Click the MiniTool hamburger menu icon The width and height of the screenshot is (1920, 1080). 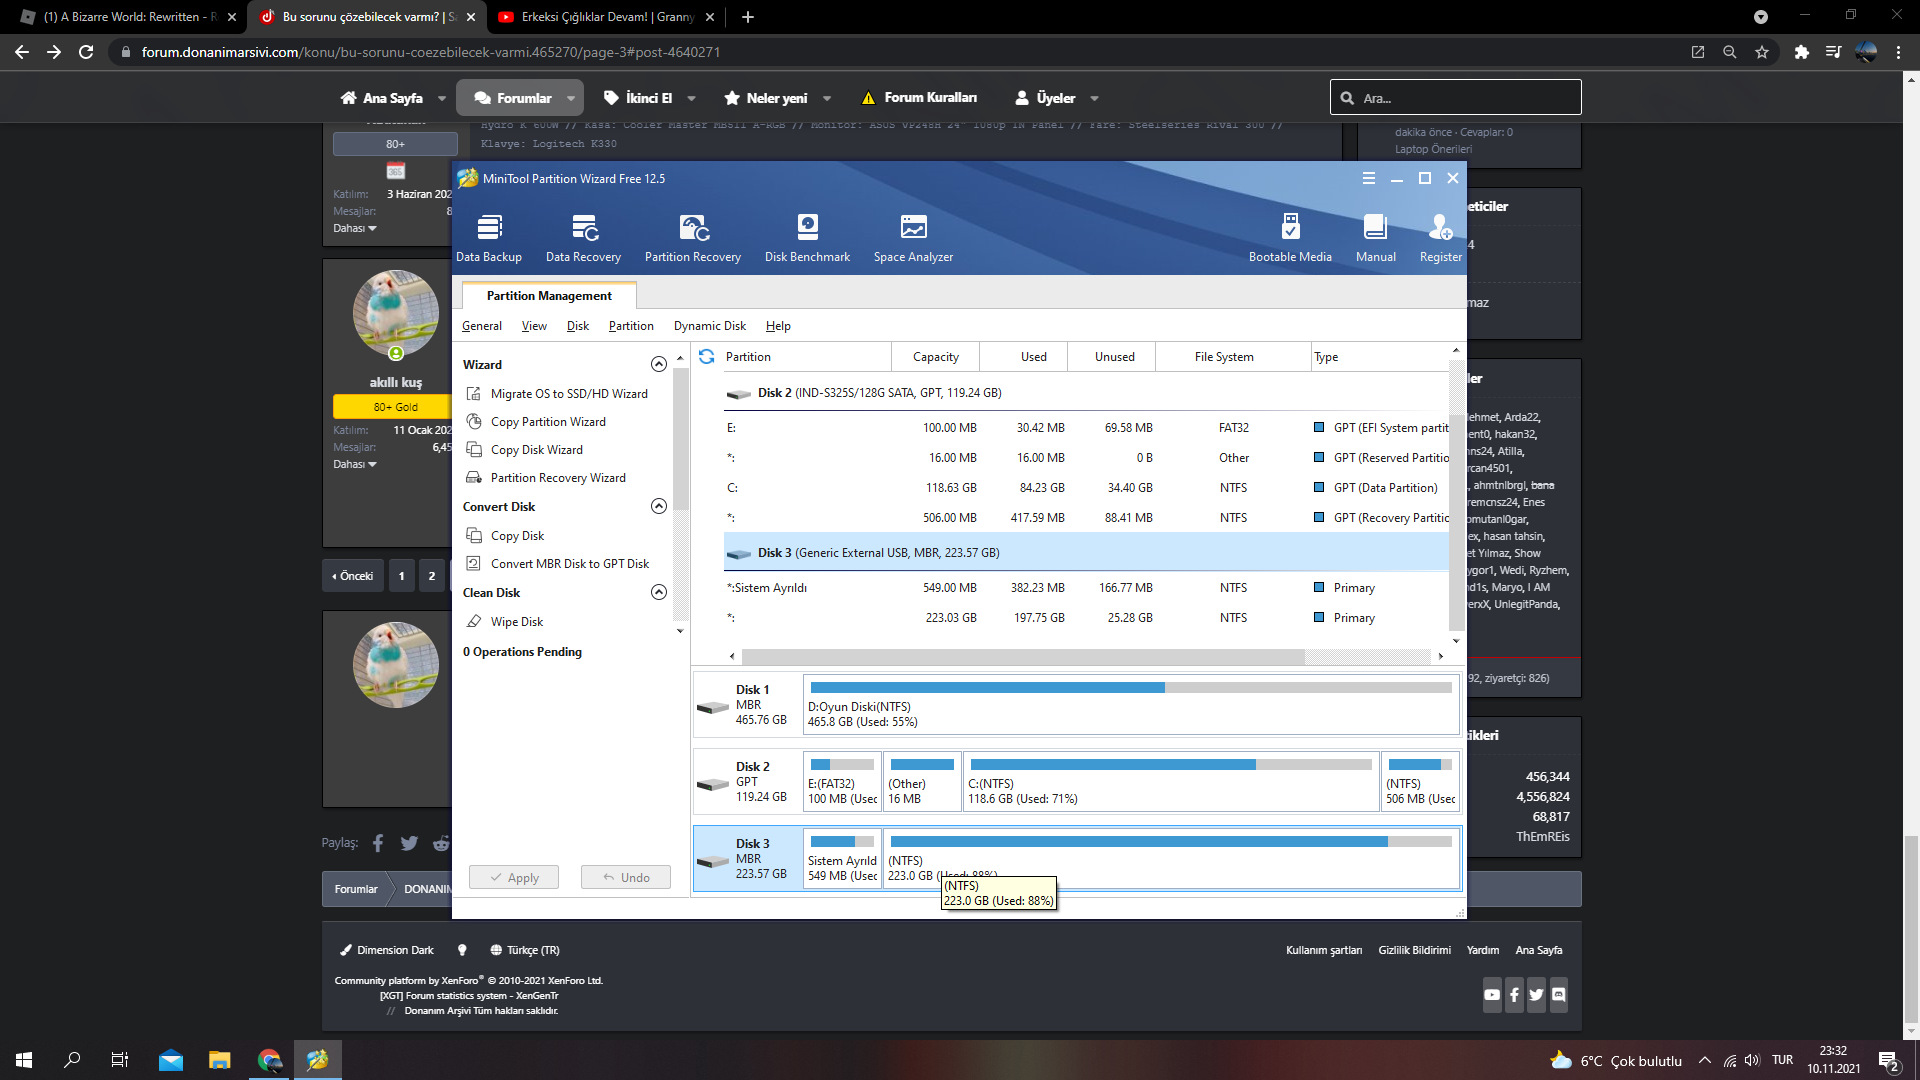pyautogui.click(x=1368, y=178)
